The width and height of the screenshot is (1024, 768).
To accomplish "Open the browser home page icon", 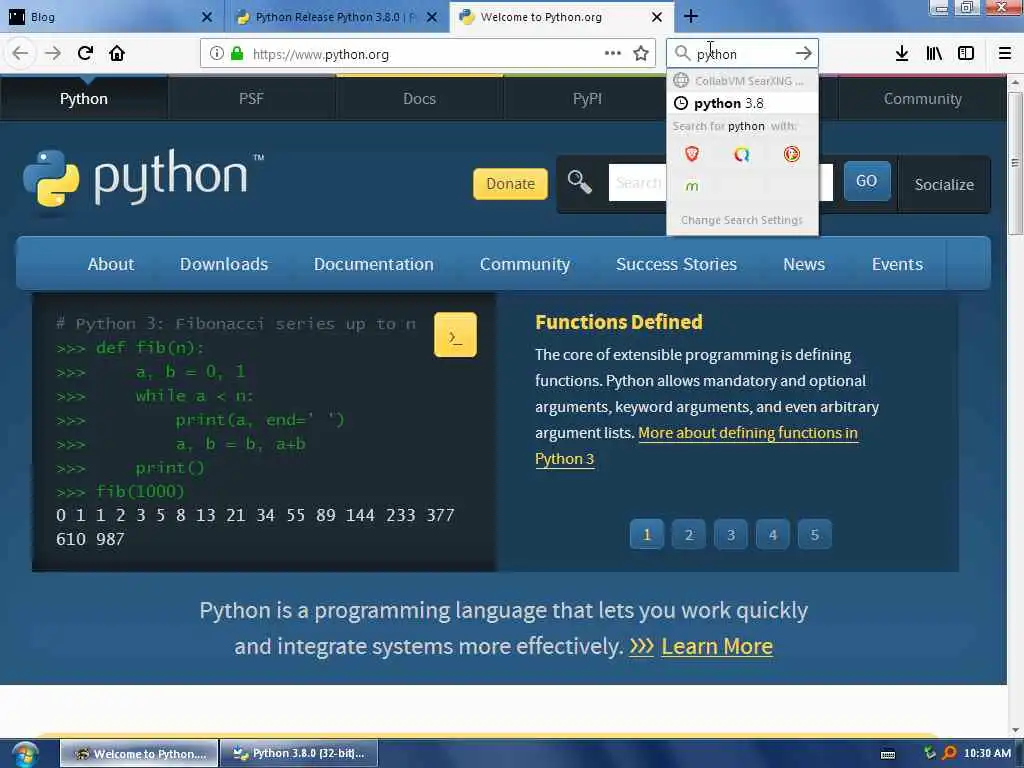I will 117,53.
